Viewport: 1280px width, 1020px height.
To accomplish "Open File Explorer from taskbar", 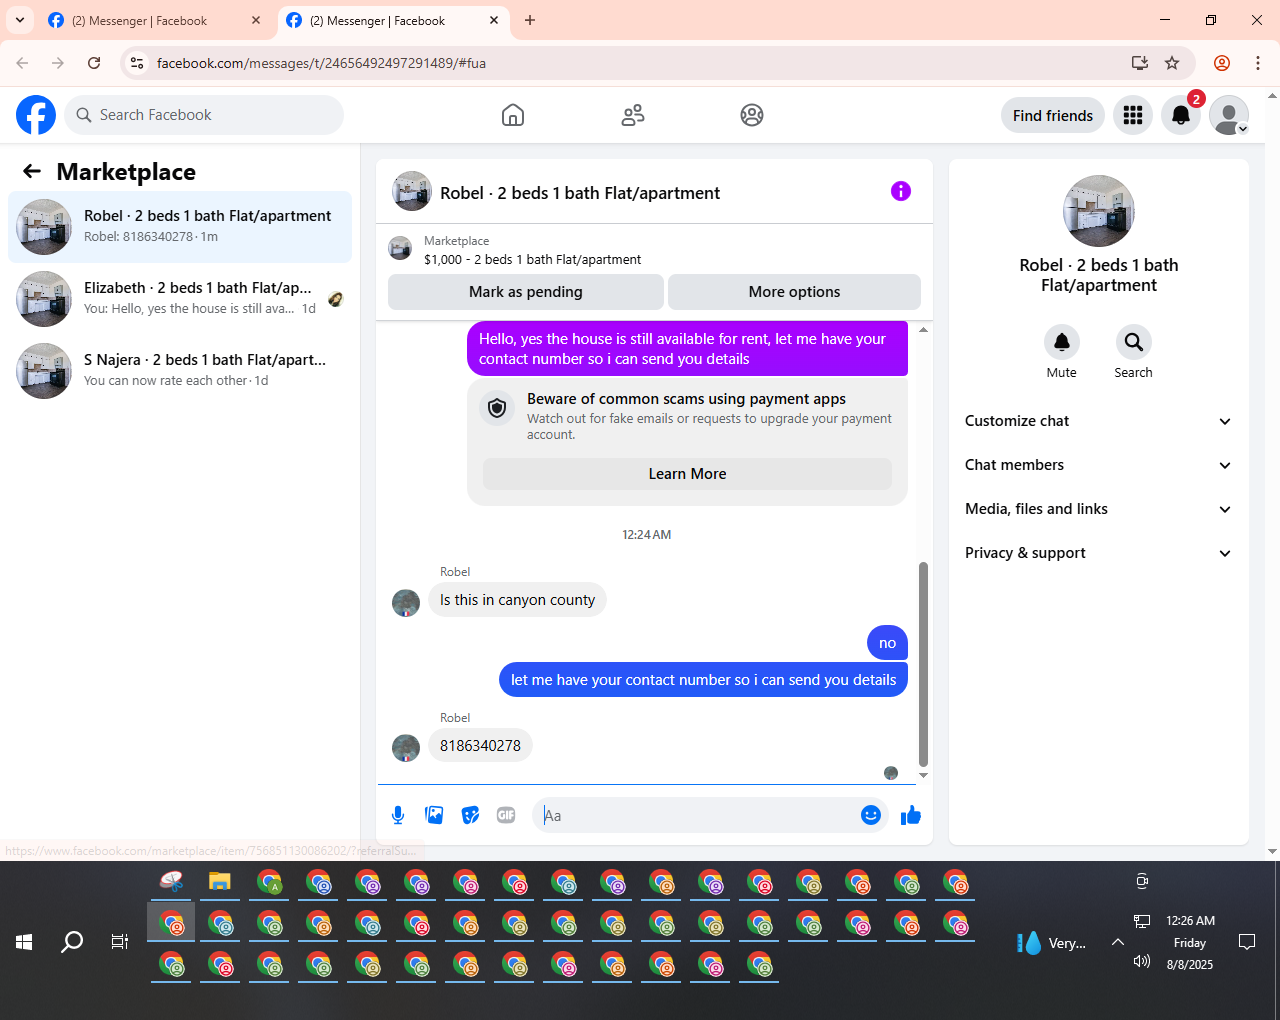I will pyautogui.click(x=220, y=882).
